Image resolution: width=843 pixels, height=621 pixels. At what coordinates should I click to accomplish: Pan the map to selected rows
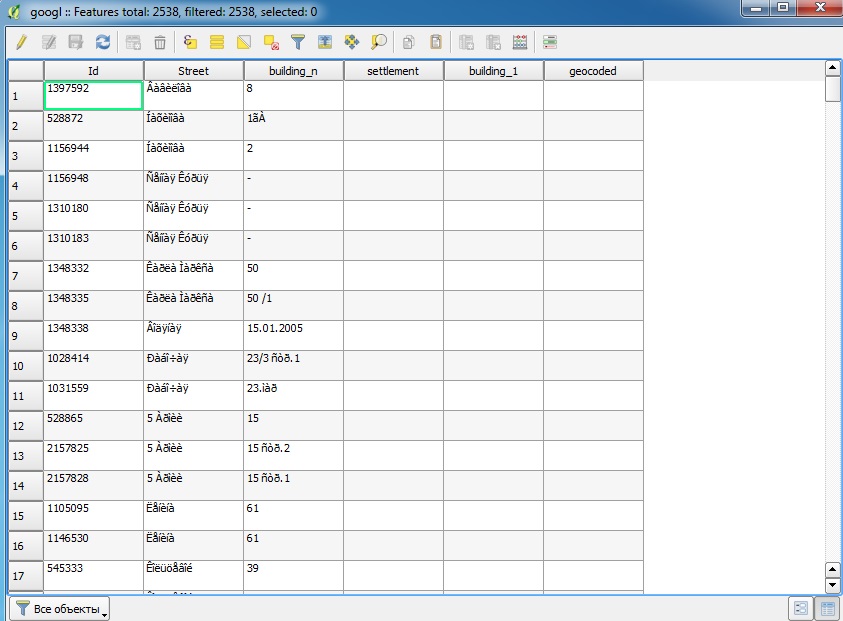pos(352,42)
